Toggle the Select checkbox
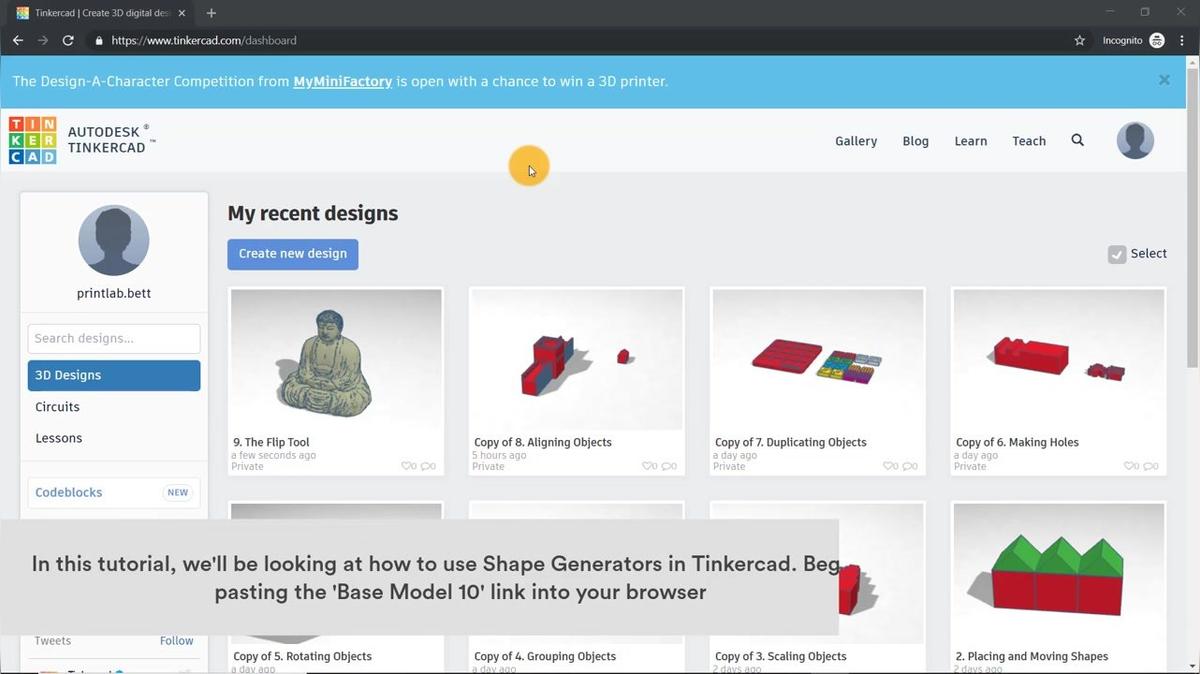Image resolution: width=1200 pixels, height=674 pixels. 1117,254
